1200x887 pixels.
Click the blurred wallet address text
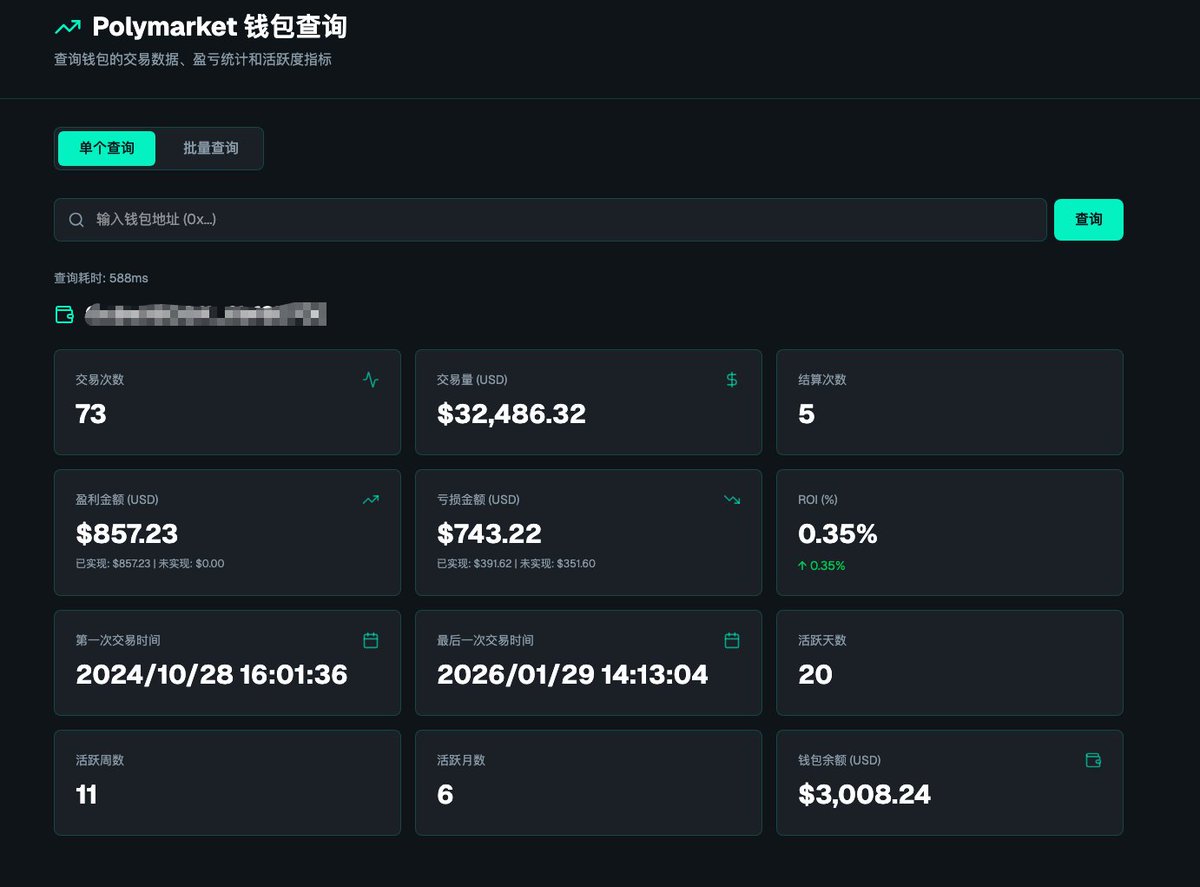(206, 315)
